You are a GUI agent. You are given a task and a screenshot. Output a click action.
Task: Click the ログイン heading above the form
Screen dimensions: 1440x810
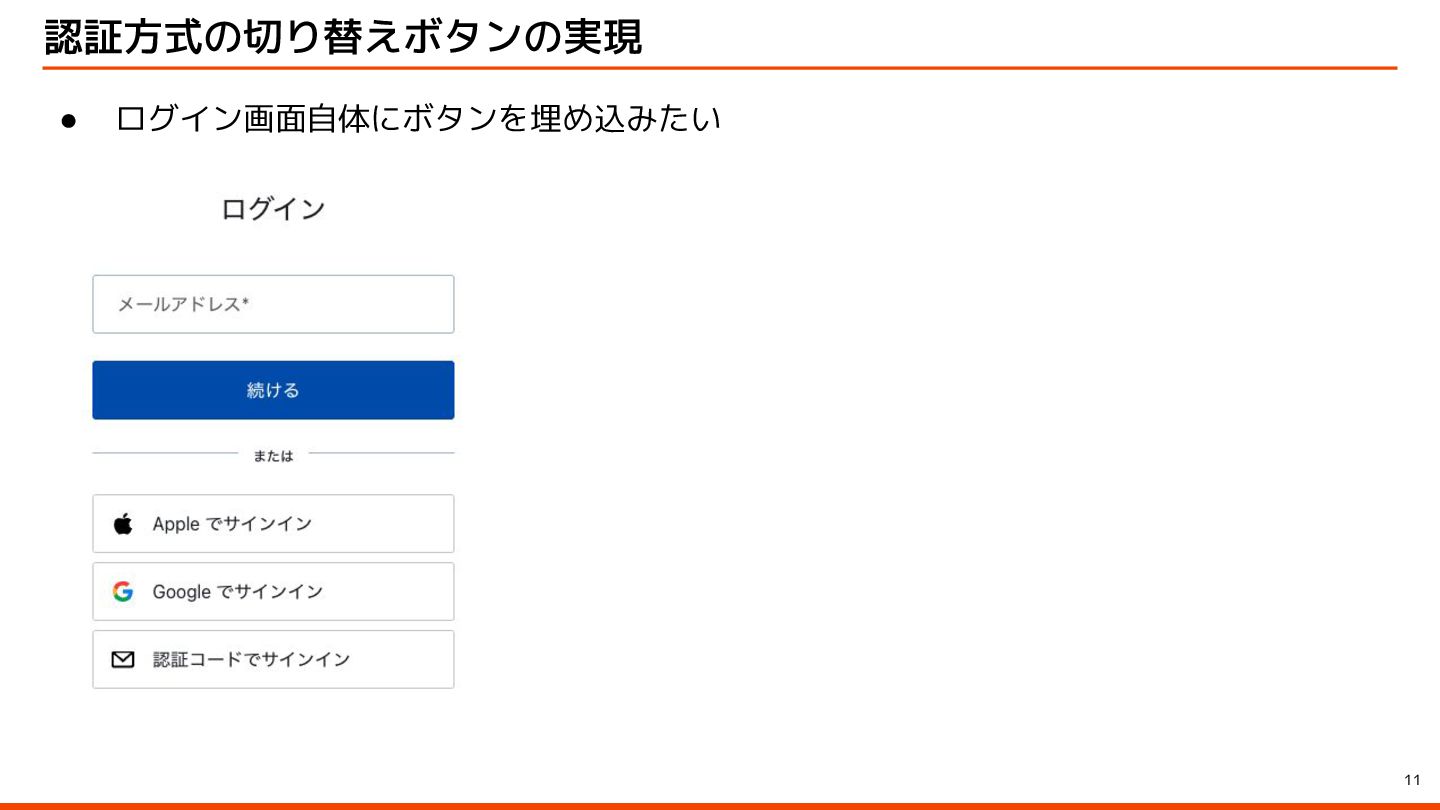pyautogui.click(x=273, y=209)
